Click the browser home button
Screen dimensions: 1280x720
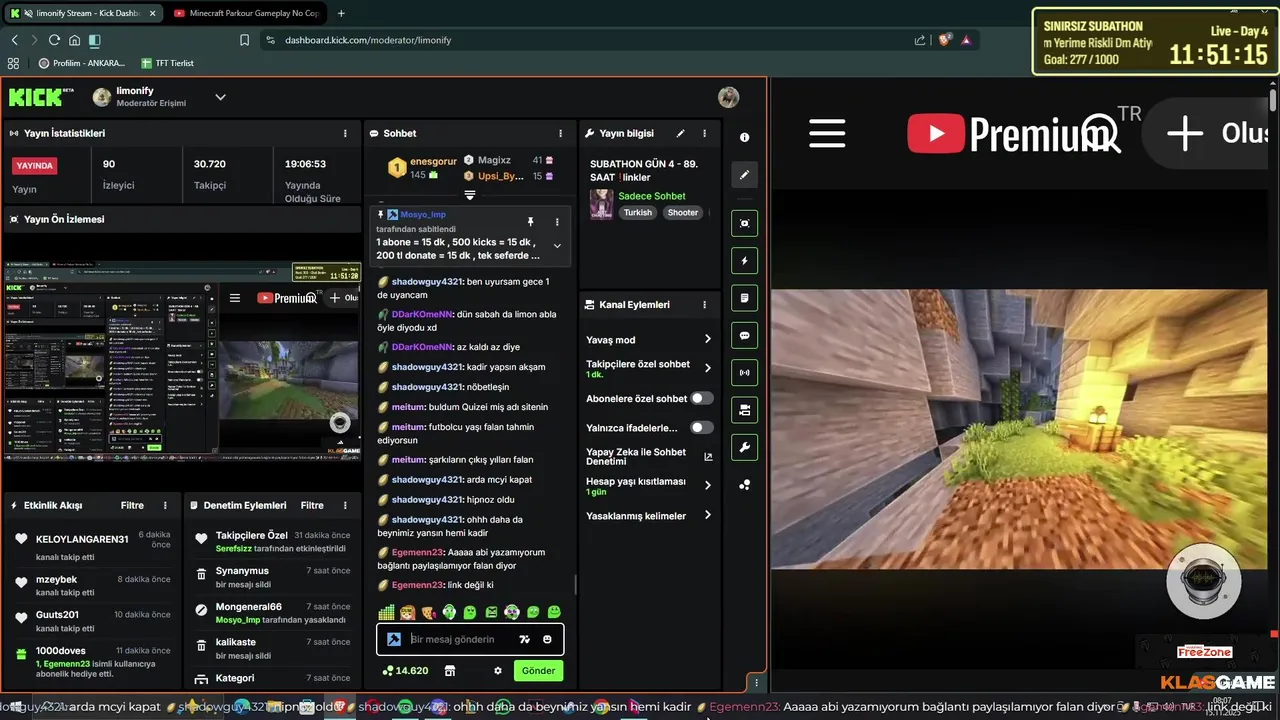(x=74, y=40)
